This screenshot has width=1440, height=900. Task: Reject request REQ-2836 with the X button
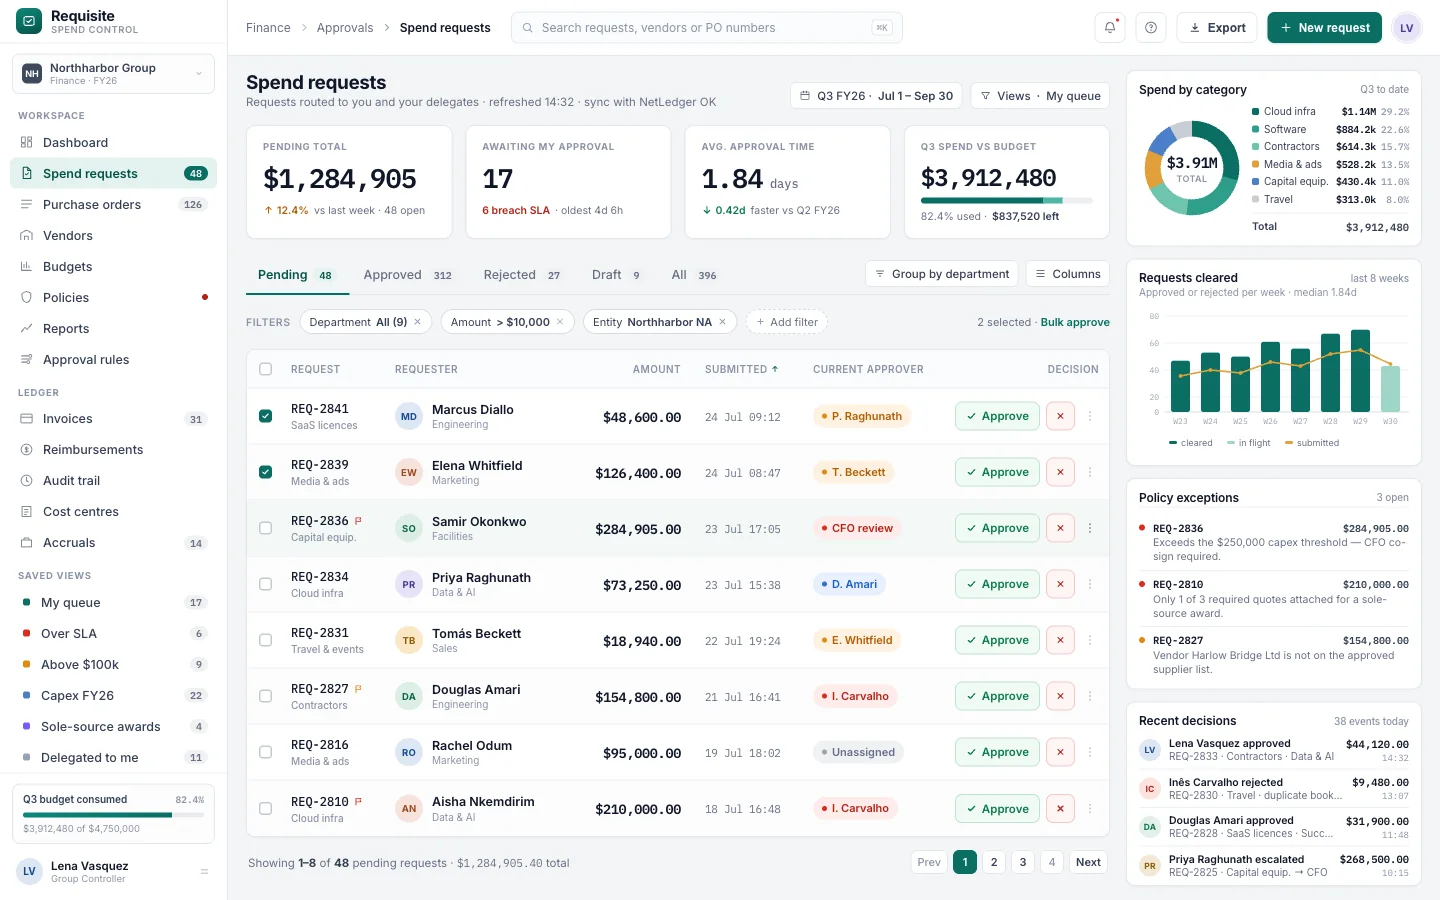point(1060,528)
